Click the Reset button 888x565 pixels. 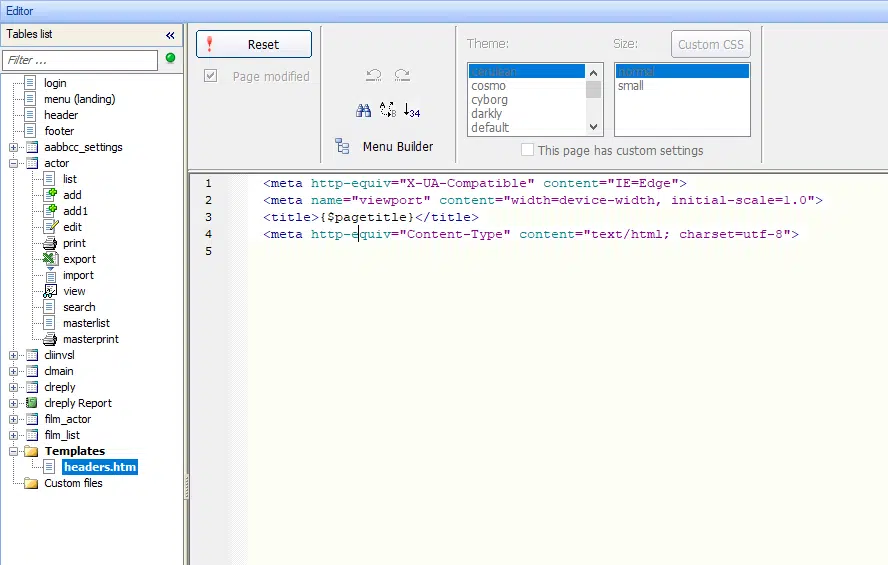coord(254,44)
